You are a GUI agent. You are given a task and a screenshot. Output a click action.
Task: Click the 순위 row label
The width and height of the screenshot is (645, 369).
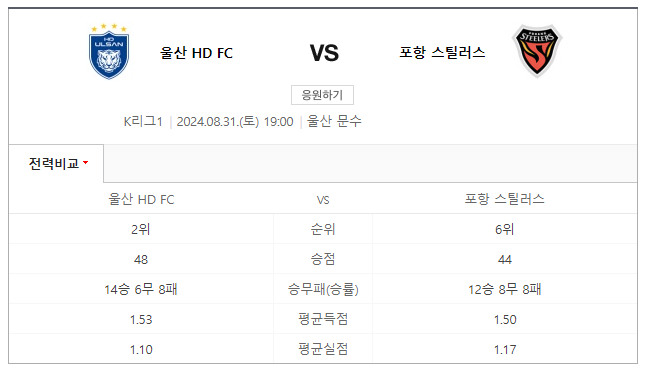point(323,229)
